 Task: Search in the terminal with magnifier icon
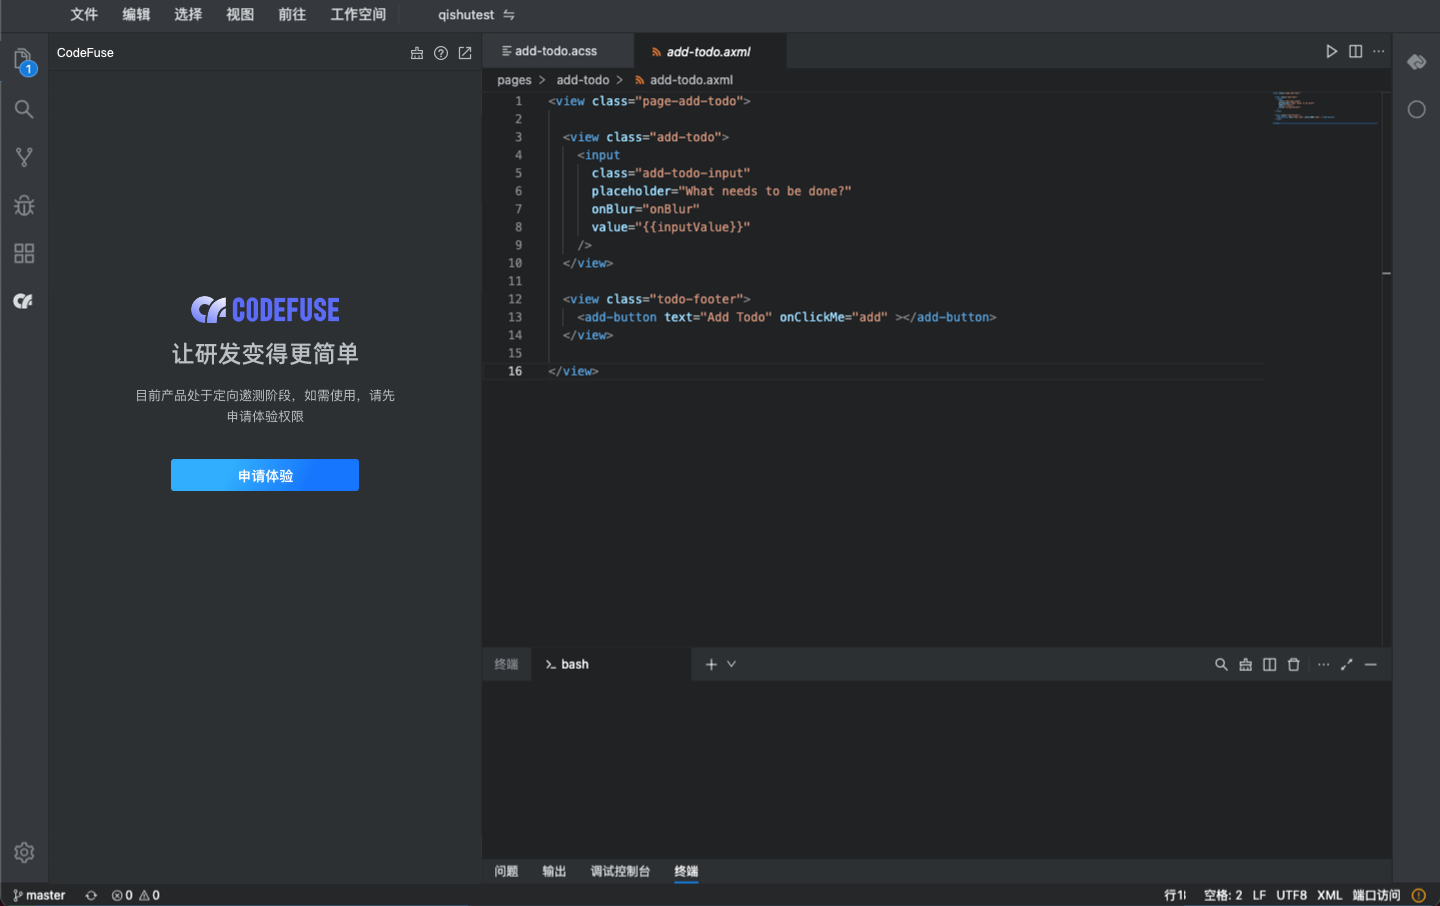coord(1221,664)
